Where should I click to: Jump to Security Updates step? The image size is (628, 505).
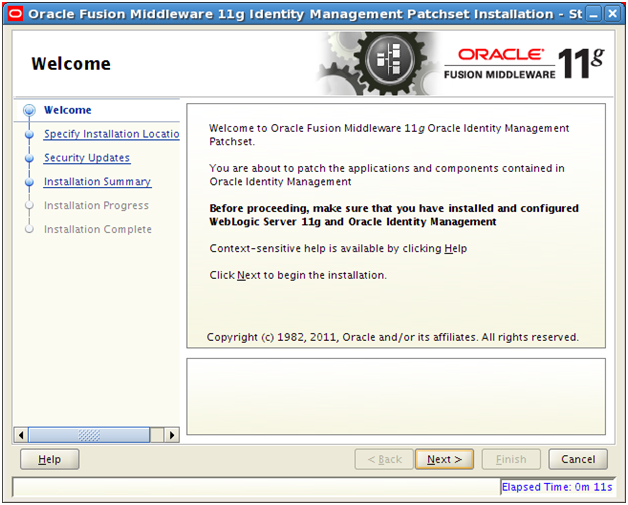[87, 157]
